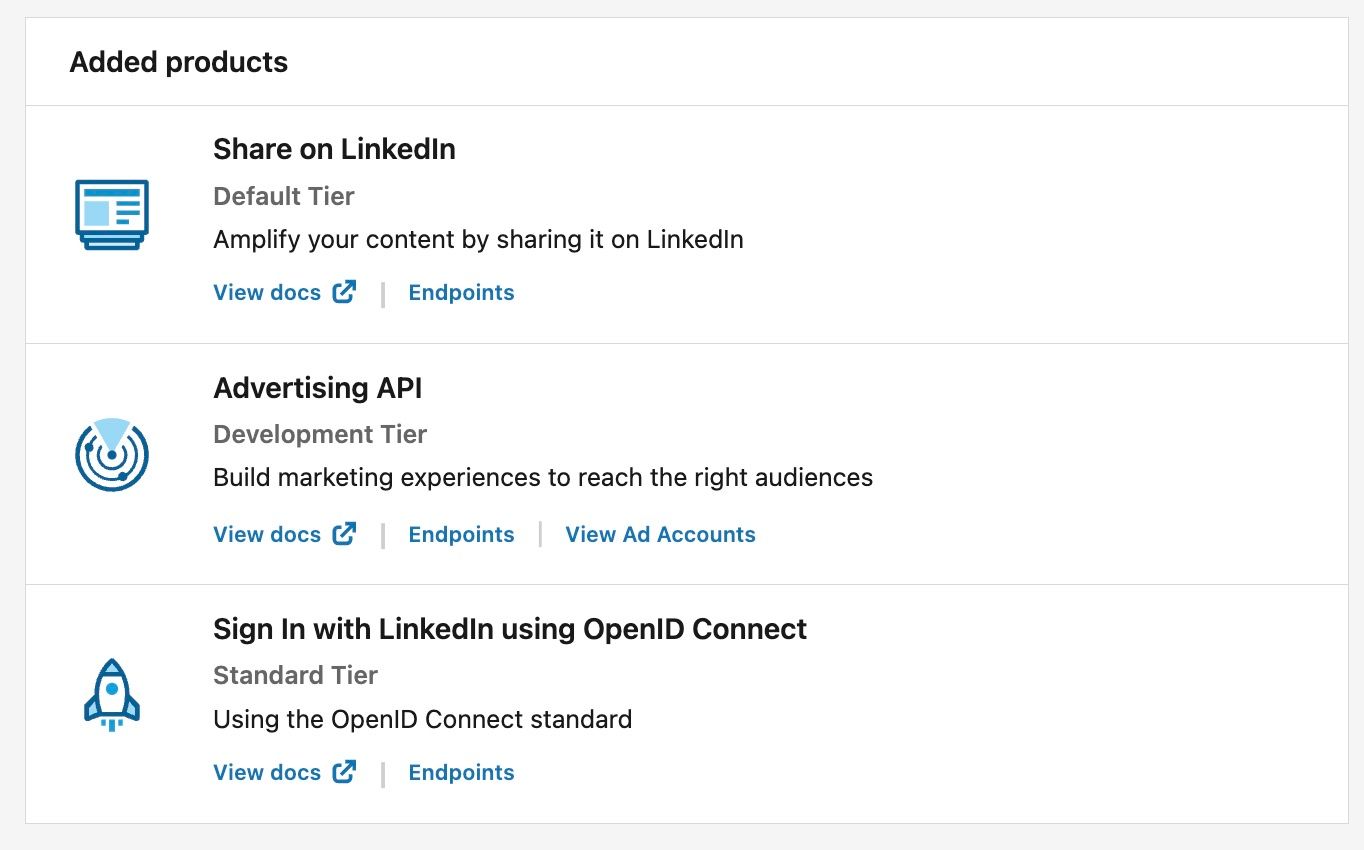Screen dimensions: 1364x850
Task: Click the Standard Tier label
Action: coord(295,675)
